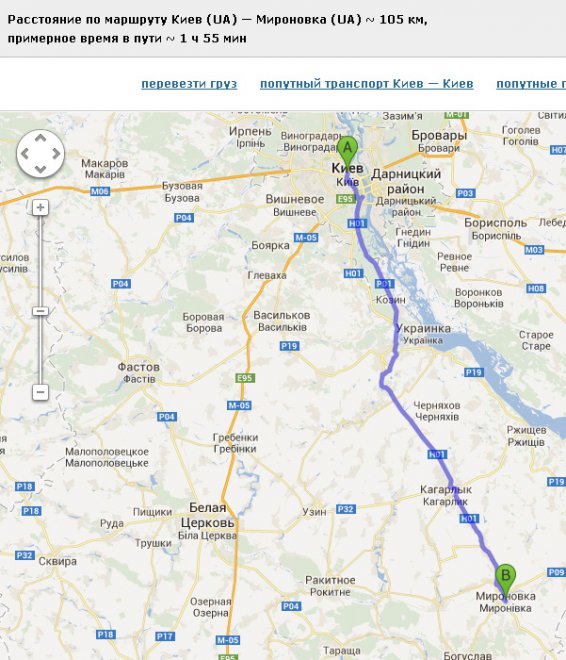
Task: Click the green marker A at Киев
Action: point(347,150)
